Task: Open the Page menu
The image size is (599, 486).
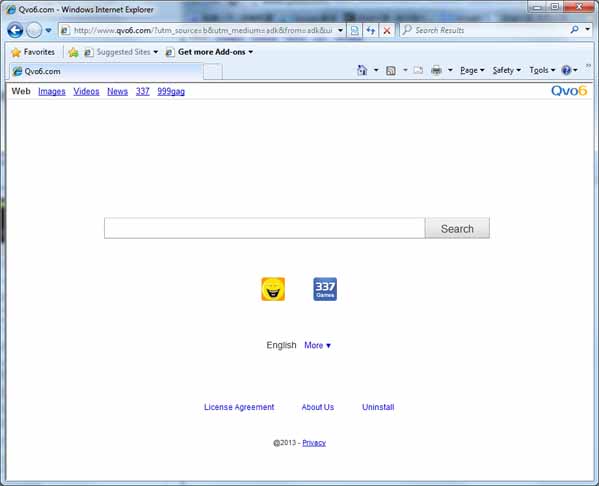Action: click(x=472, y=70)
